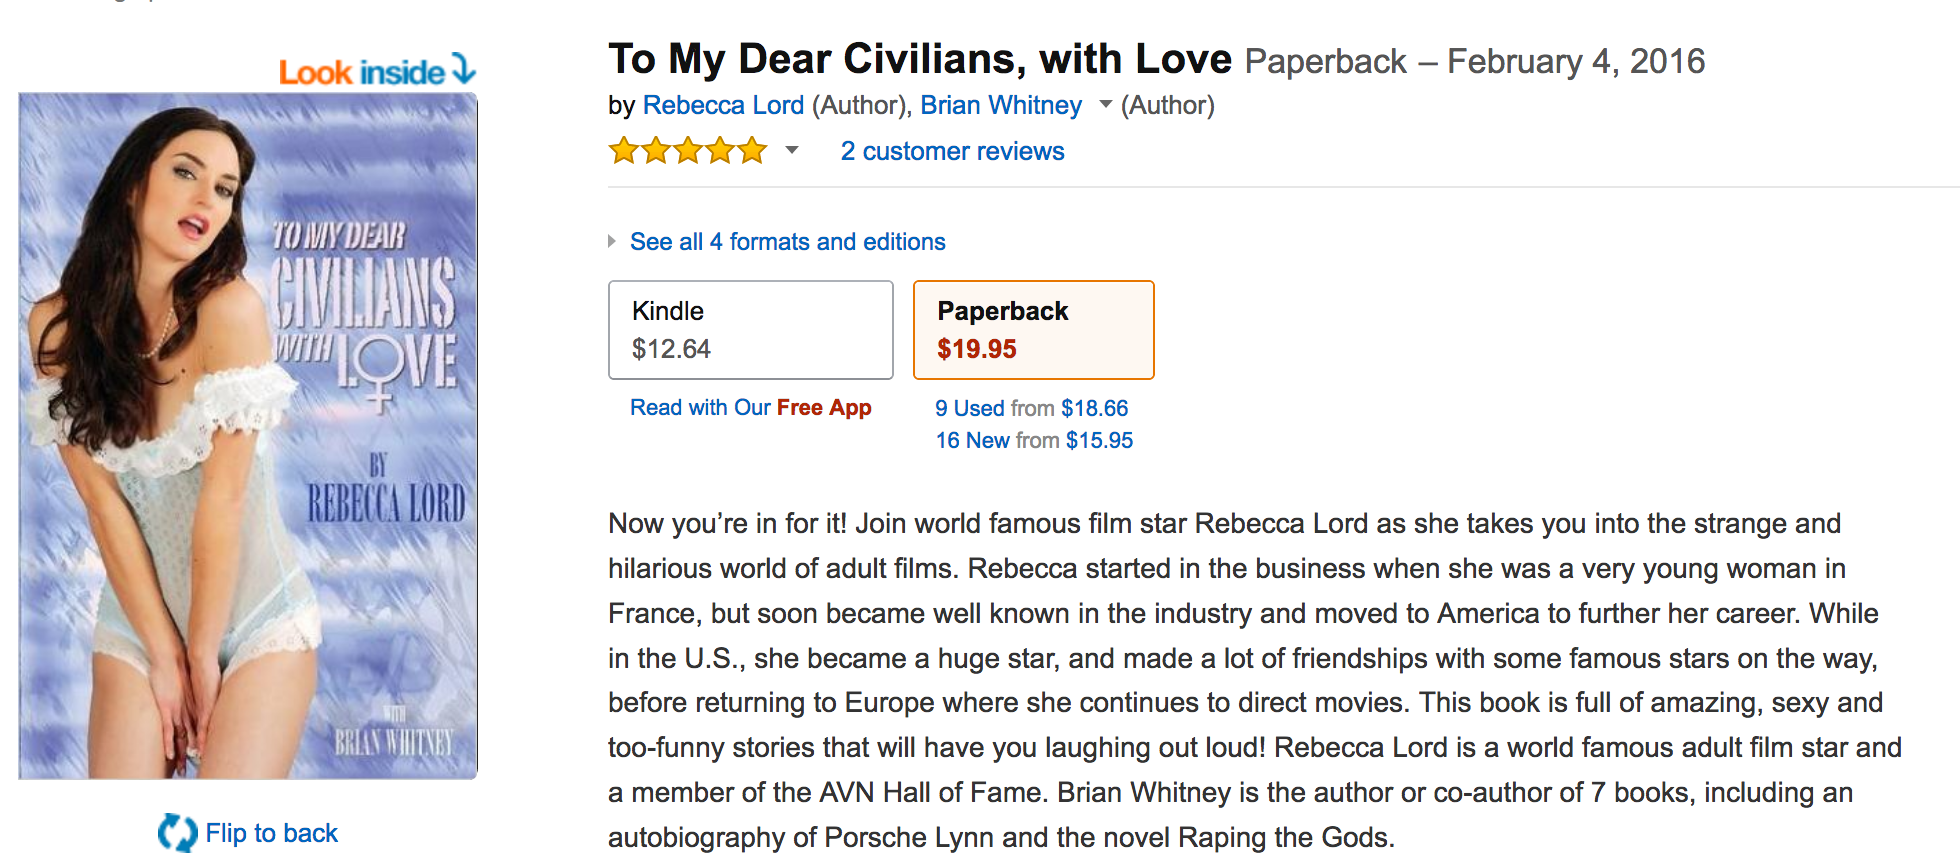View the 2 customer reviews
The height and width of the screenshot is (864, 1960).
tap(952, 151)
